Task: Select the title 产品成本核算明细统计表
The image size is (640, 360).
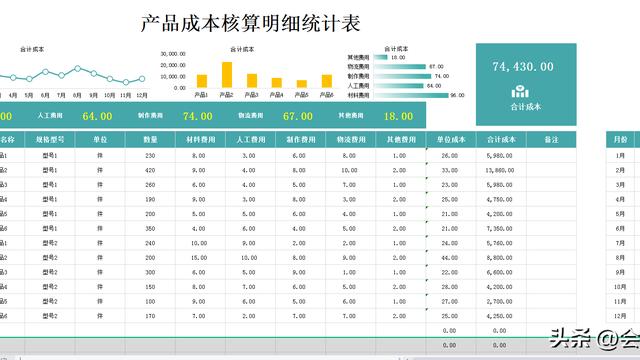Action: 251,23
